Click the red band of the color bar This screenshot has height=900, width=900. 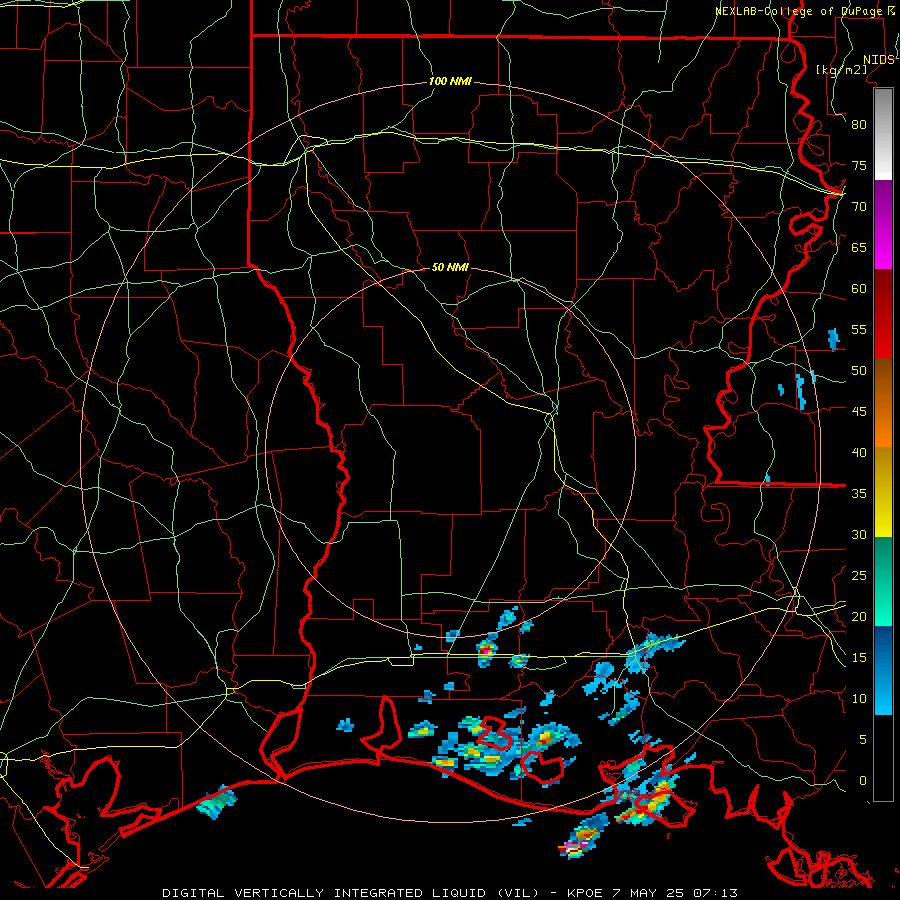(x=883, y=314)
